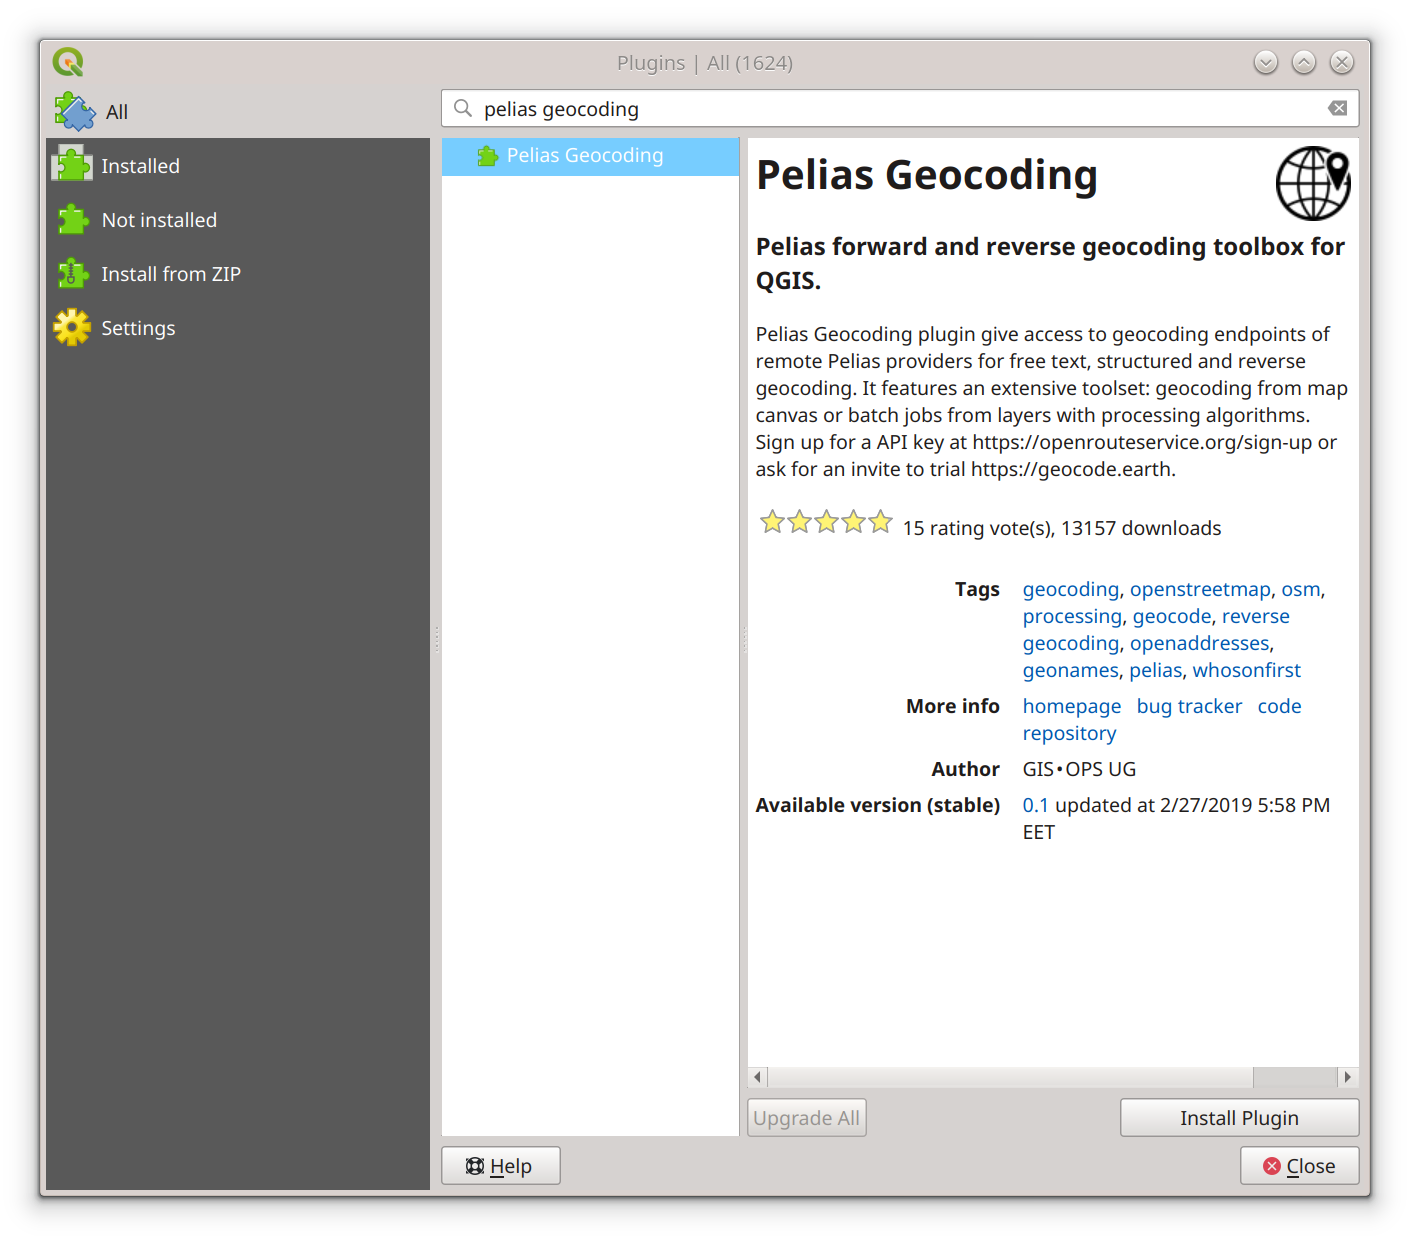1410x1236 pixels.
Task: Clear the plugin search text
Action: [x=1337, y=108]
